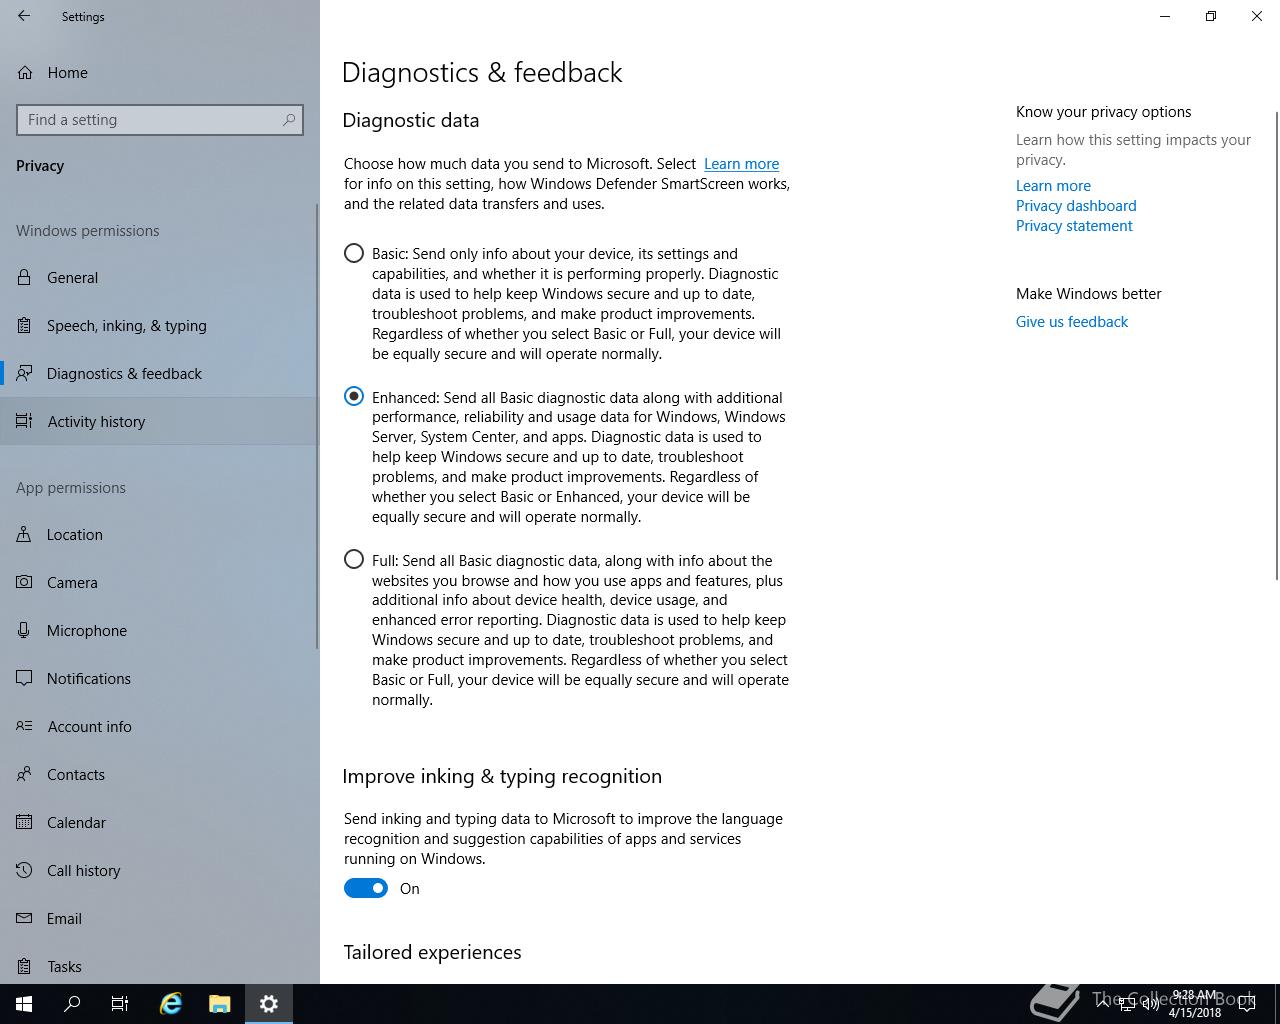1280x1024 pixels.
Task: Open Tasks permissions page
Action: 160,966
